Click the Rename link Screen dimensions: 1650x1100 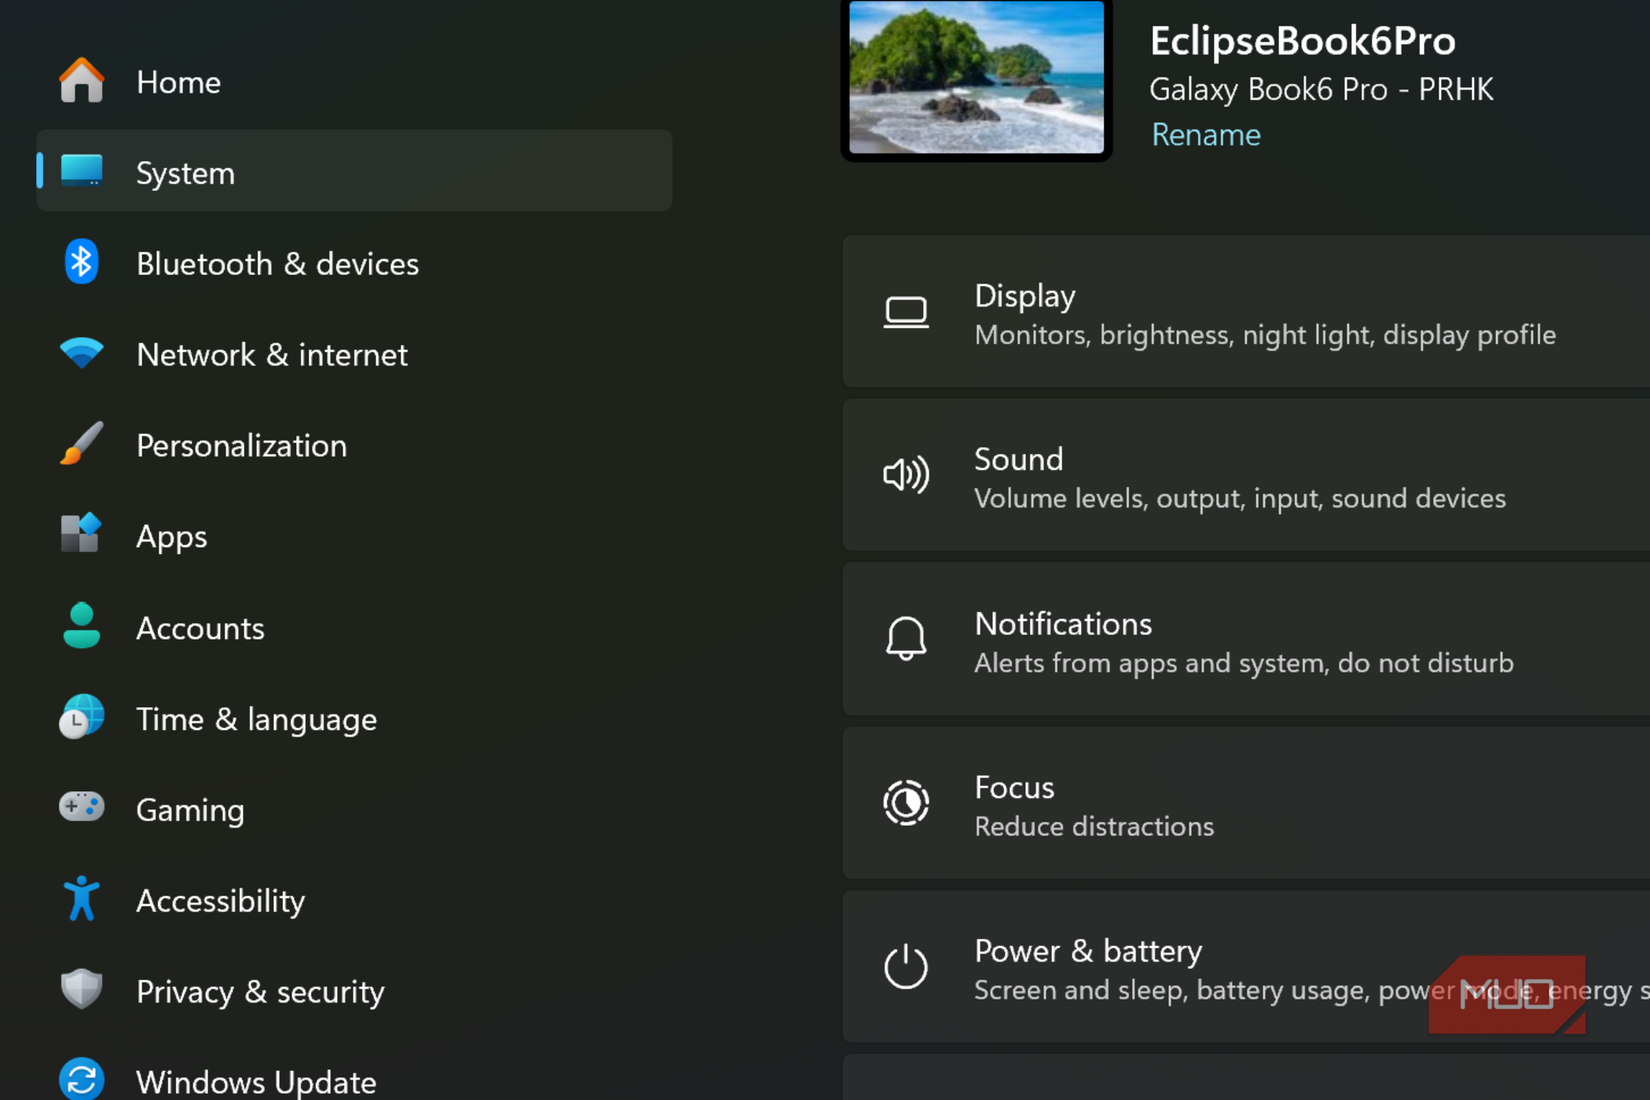click(1205, 135)
